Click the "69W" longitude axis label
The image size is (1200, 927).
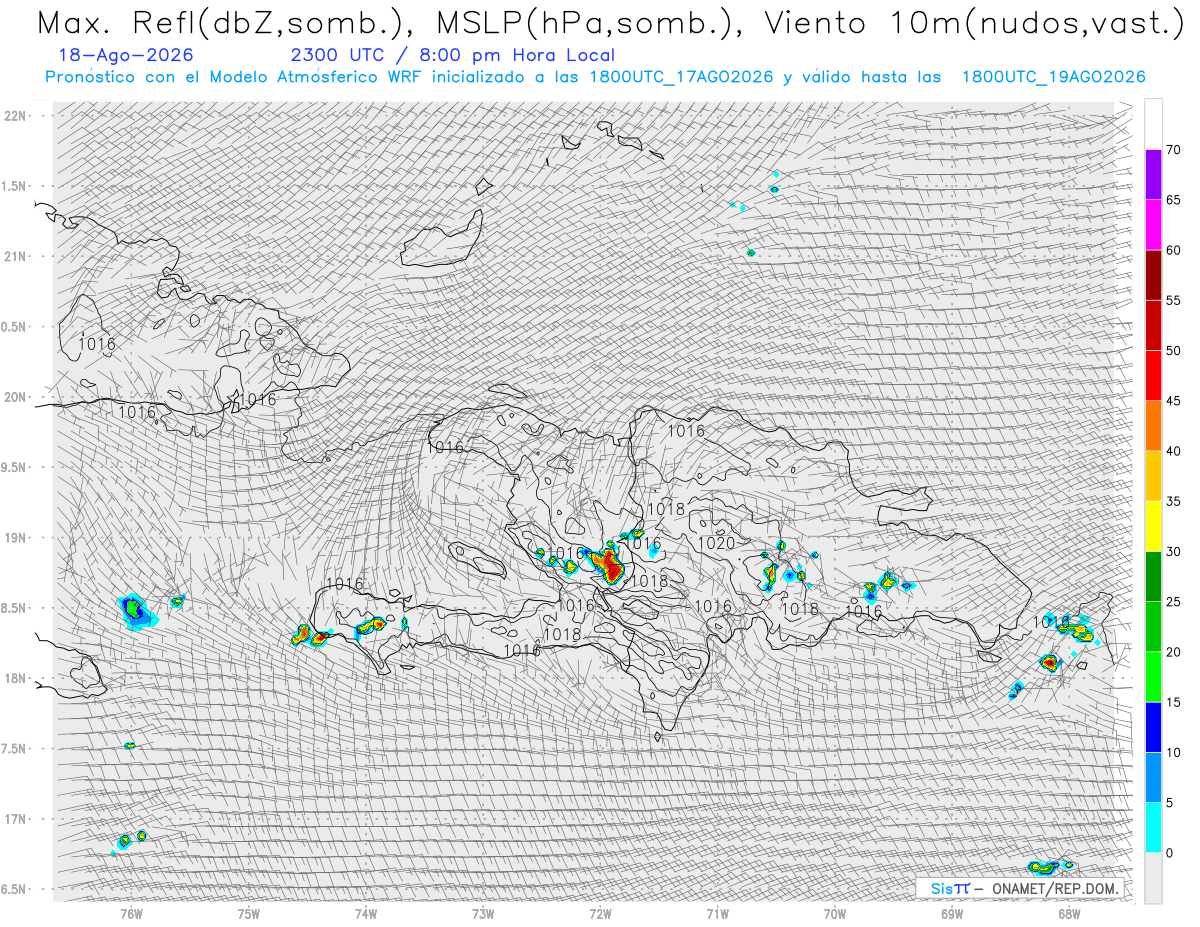952,913
